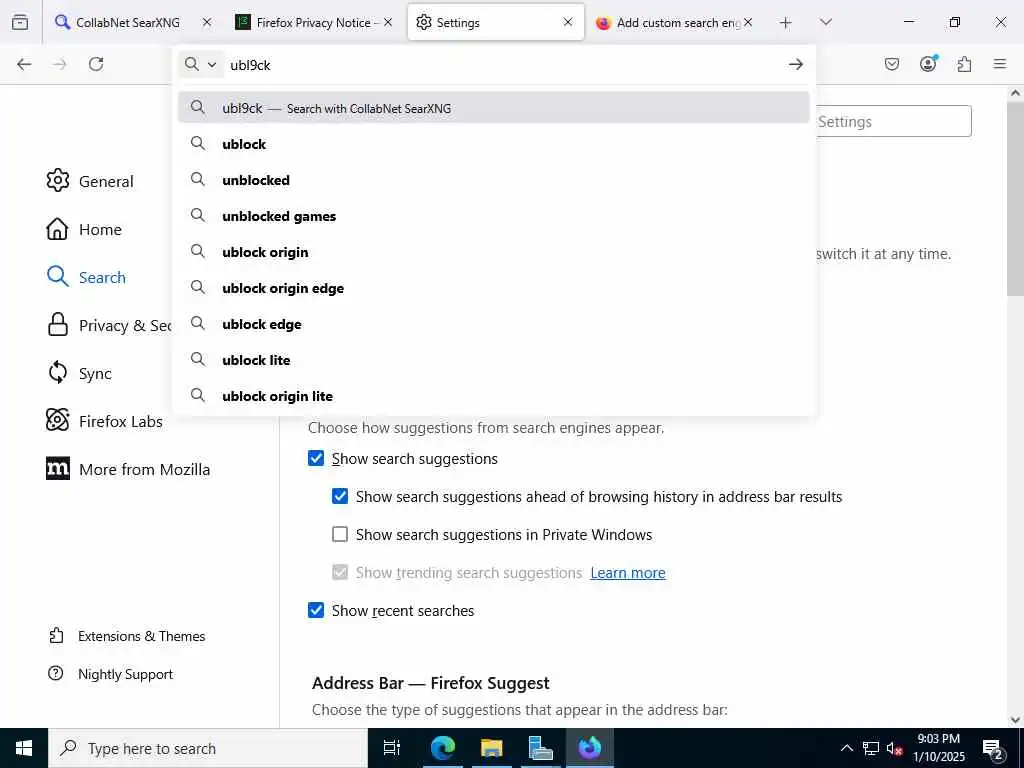Viewport: 1024px width, 768px height.
Task: Go back using the back arrow
Action: [x=24, y=64]
